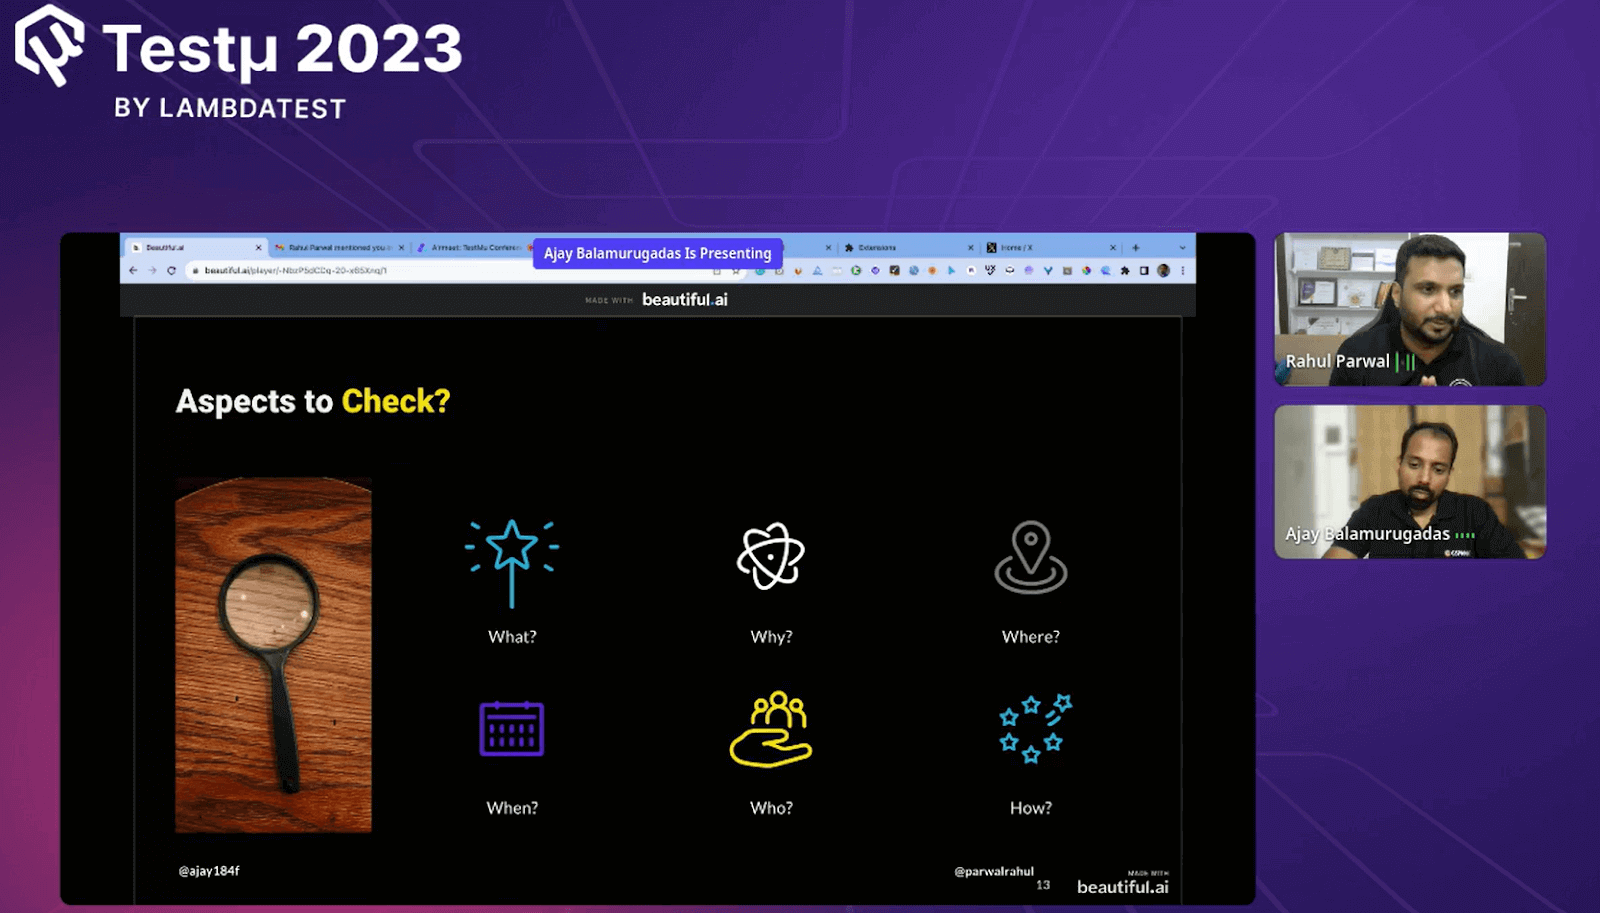Bookmark this page with the star icon
The height and width of the screenshot is (913, 1600).
(736, 270)
